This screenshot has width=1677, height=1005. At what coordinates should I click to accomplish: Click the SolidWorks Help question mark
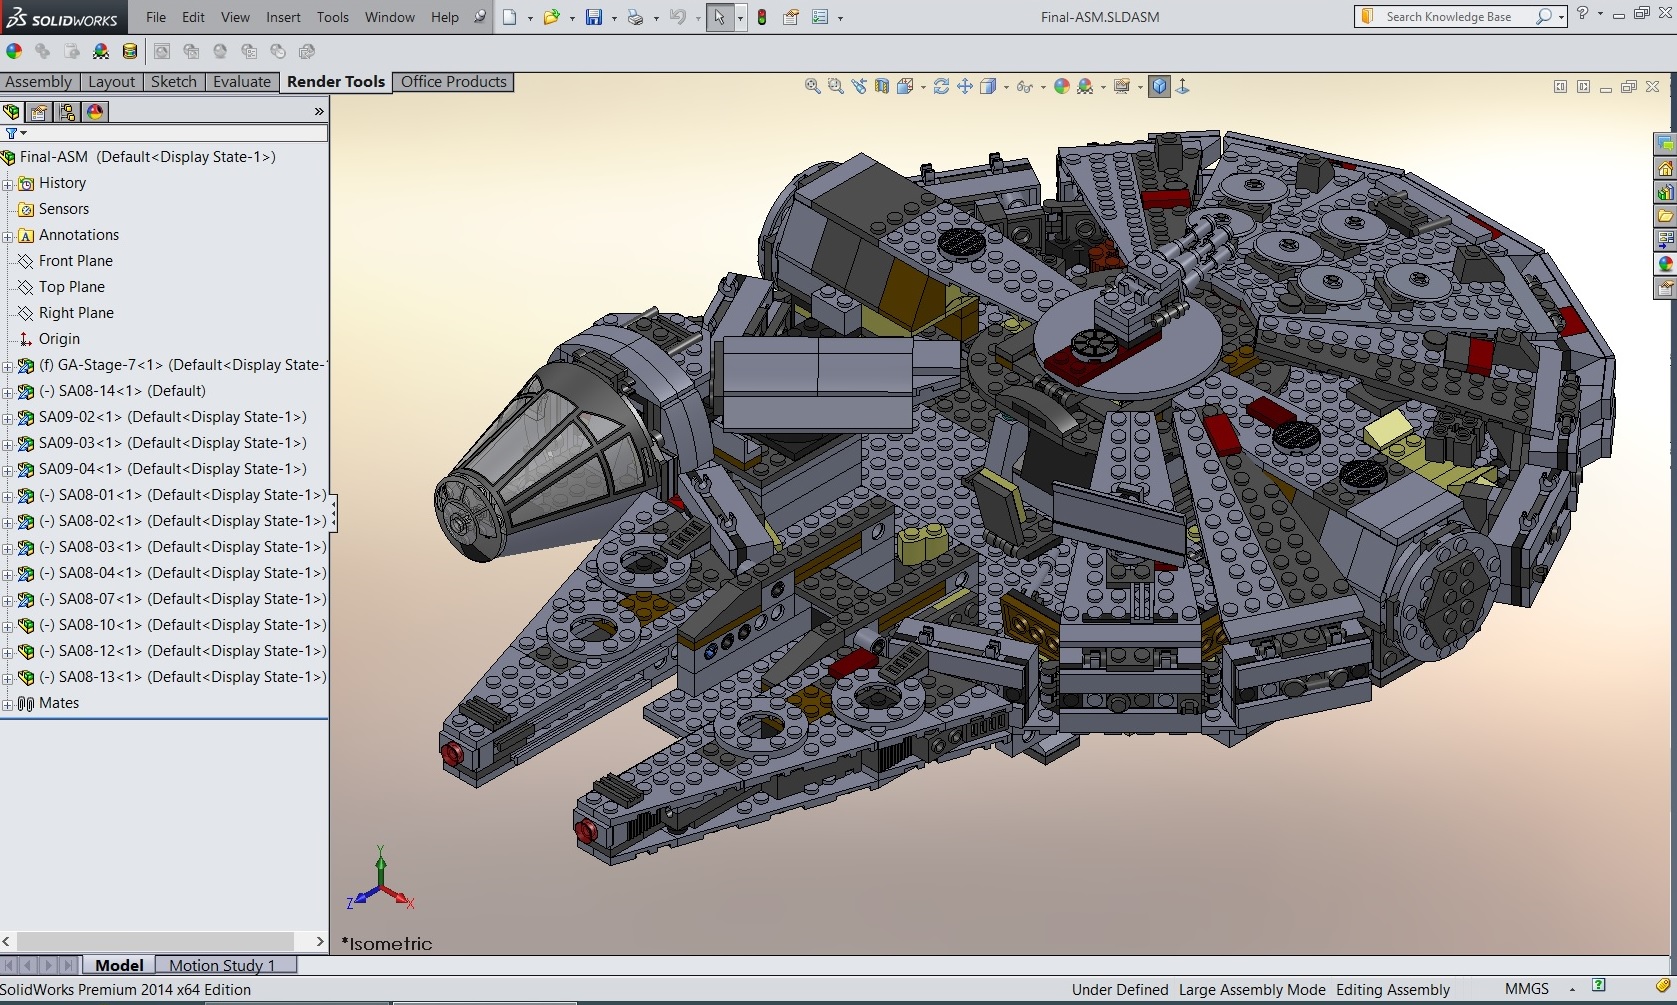1583,13
